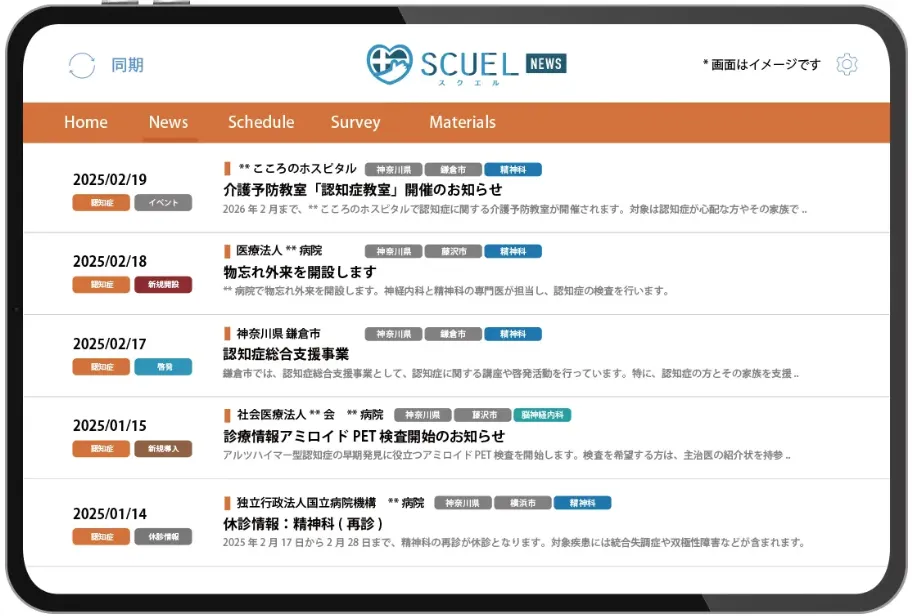The image size is (912, 616).
Task: Click the circular sync arrows icon
Action: tap(81, 65)
